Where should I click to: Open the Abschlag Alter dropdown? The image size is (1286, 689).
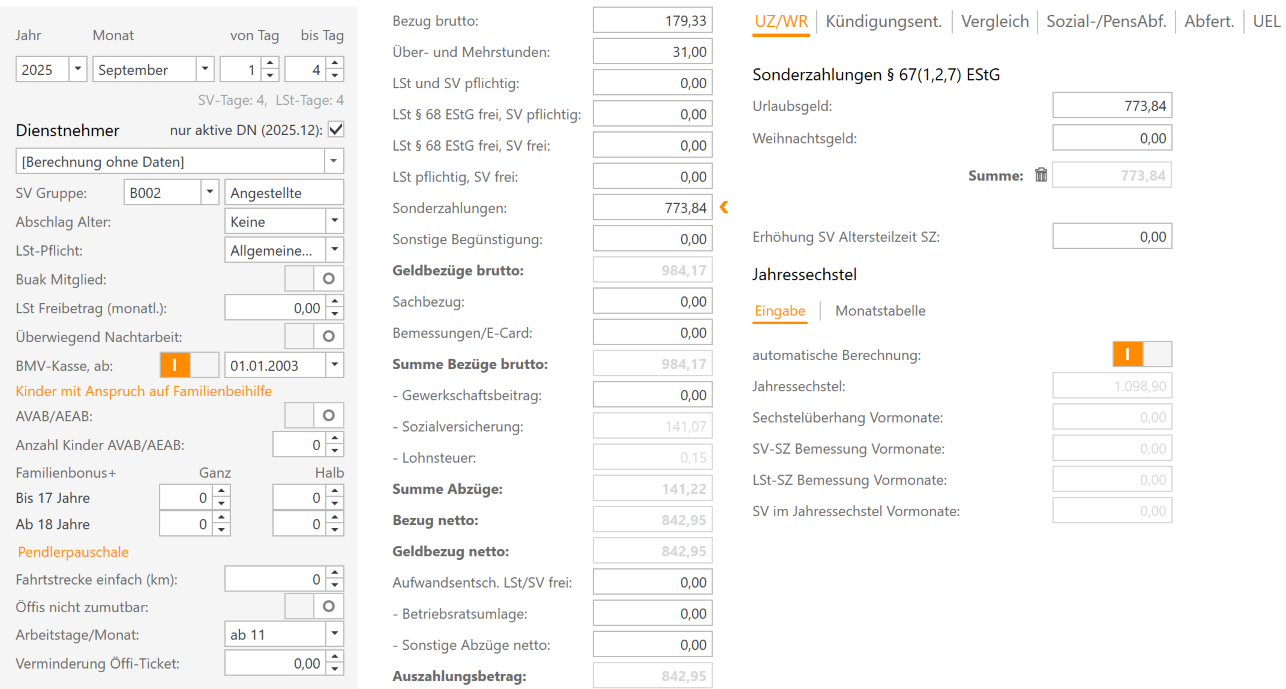[332, 220]
